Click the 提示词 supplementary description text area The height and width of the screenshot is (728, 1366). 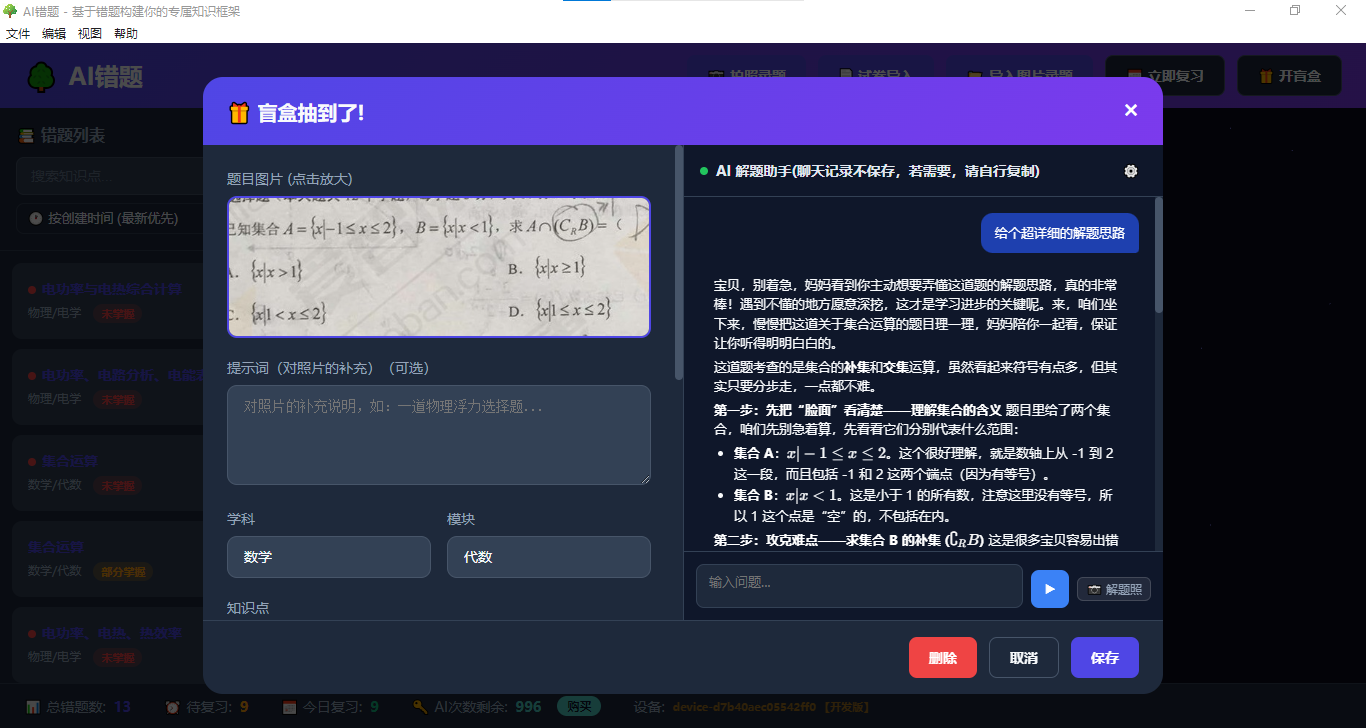tap(439, 435)
